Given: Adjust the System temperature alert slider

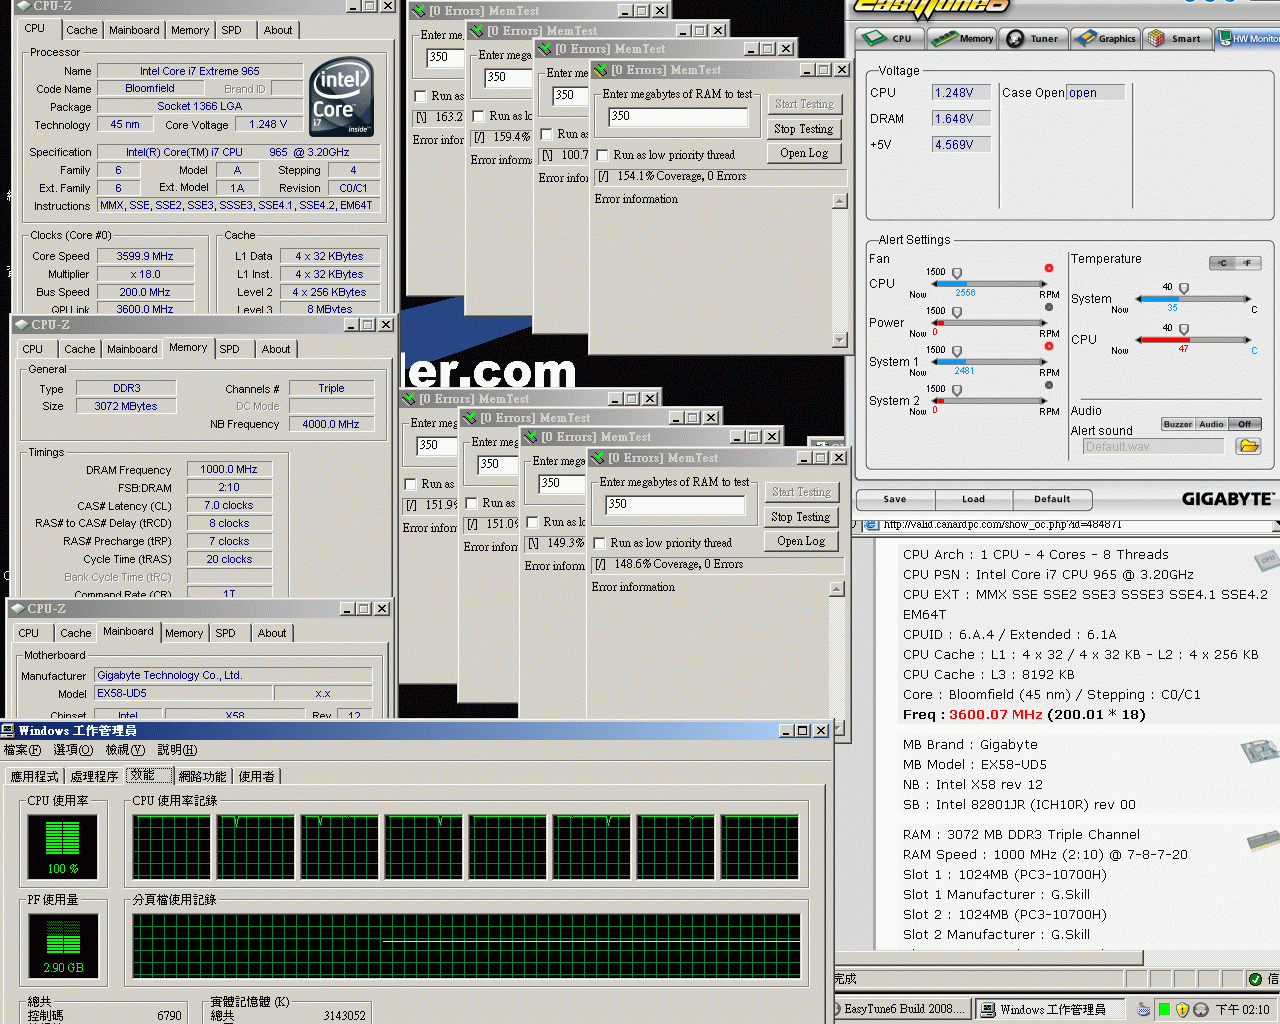Looking at the screenshot, I should click(1185, 288).
